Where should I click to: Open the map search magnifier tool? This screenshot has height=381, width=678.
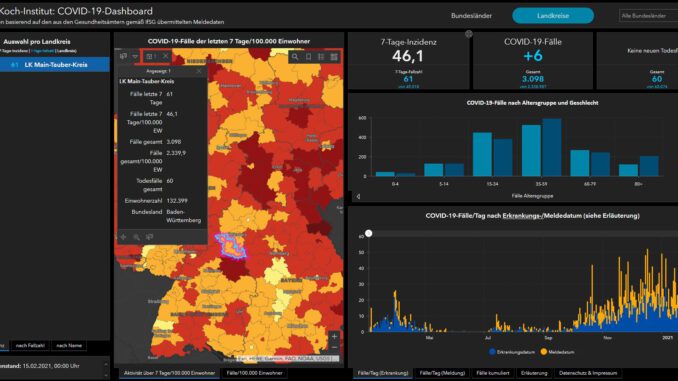295,57
